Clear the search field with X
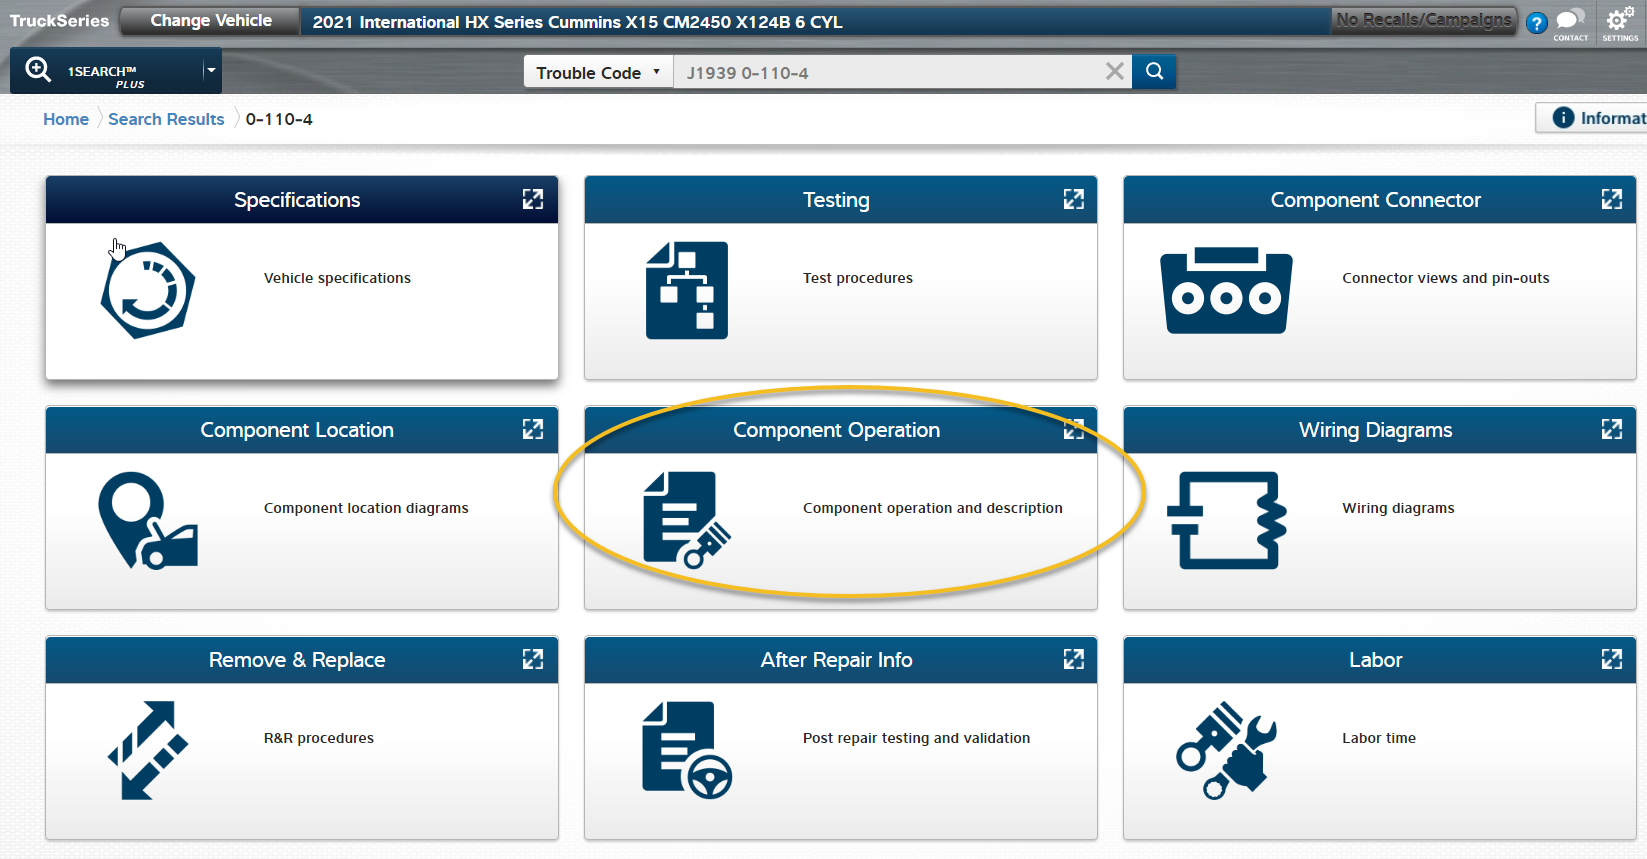The image size is (1647, 859). [1114, 71]
